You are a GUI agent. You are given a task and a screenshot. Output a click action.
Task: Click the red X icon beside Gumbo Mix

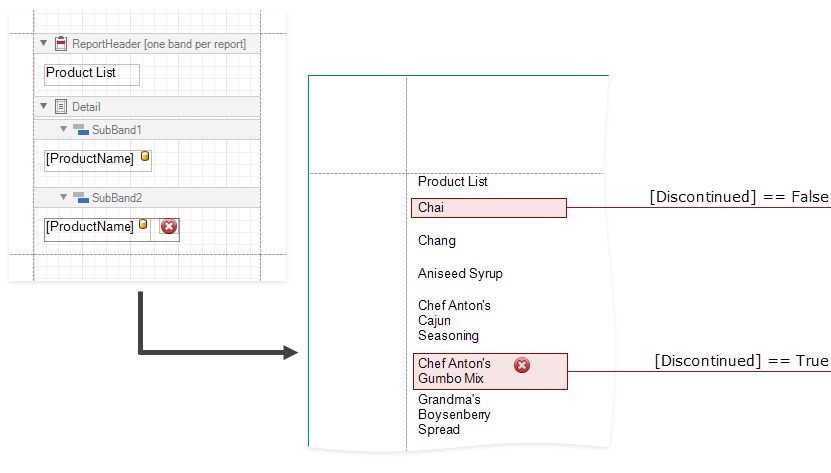521,365
